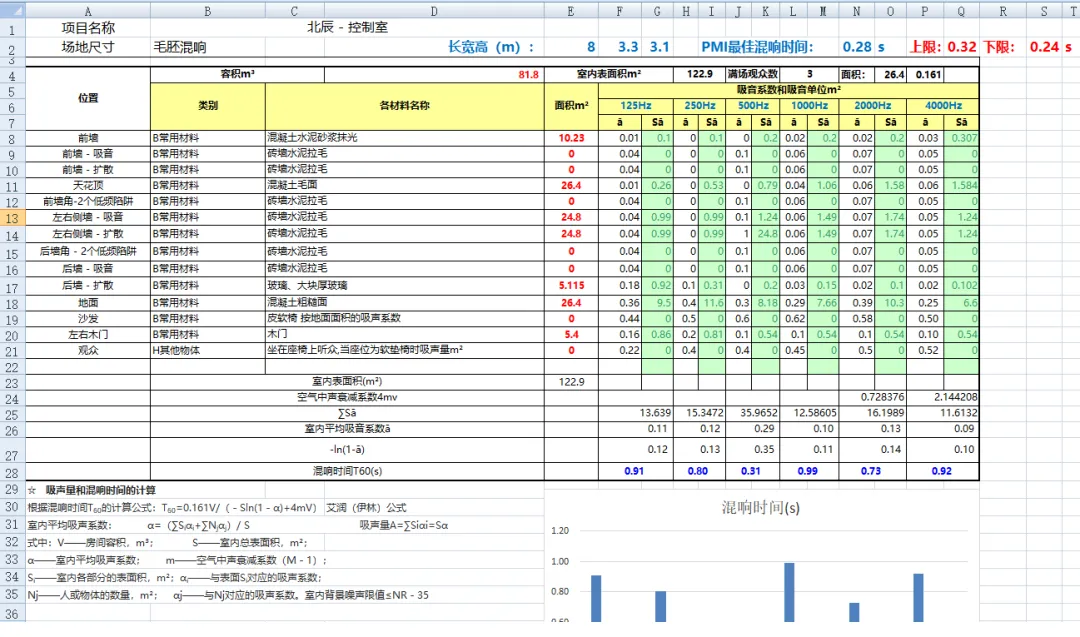Click the '-ln(1-ā)' row label
This screenshot has height=637, width=1080.
click(347, 449)
